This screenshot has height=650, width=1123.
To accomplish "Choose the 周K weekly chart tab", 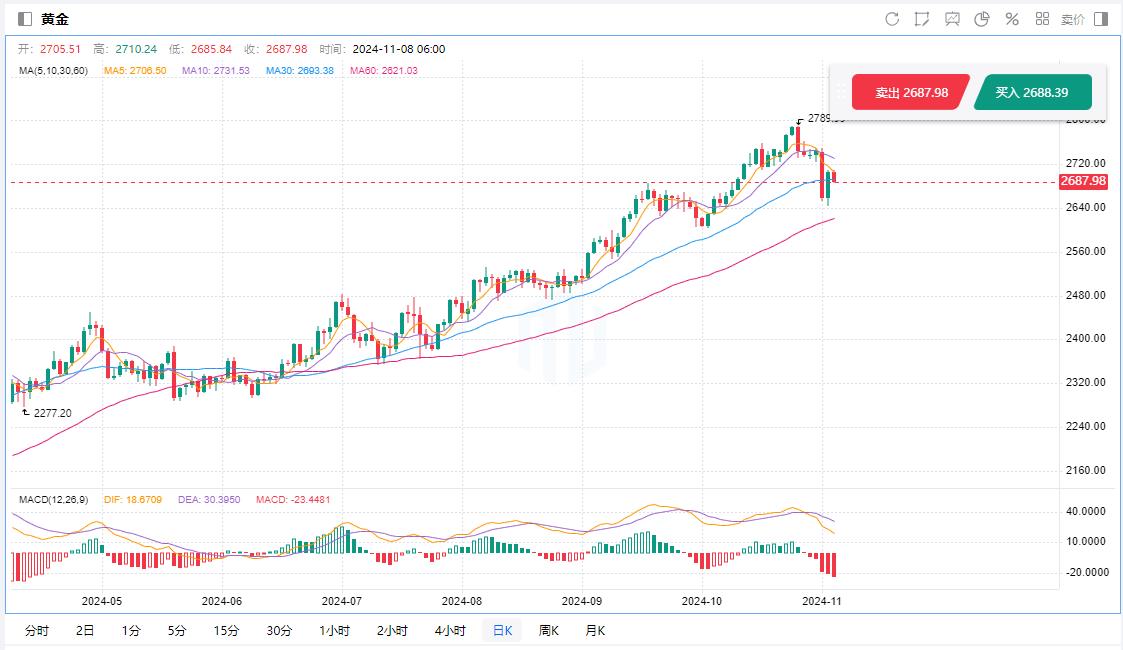I will (x=548, y=630).
